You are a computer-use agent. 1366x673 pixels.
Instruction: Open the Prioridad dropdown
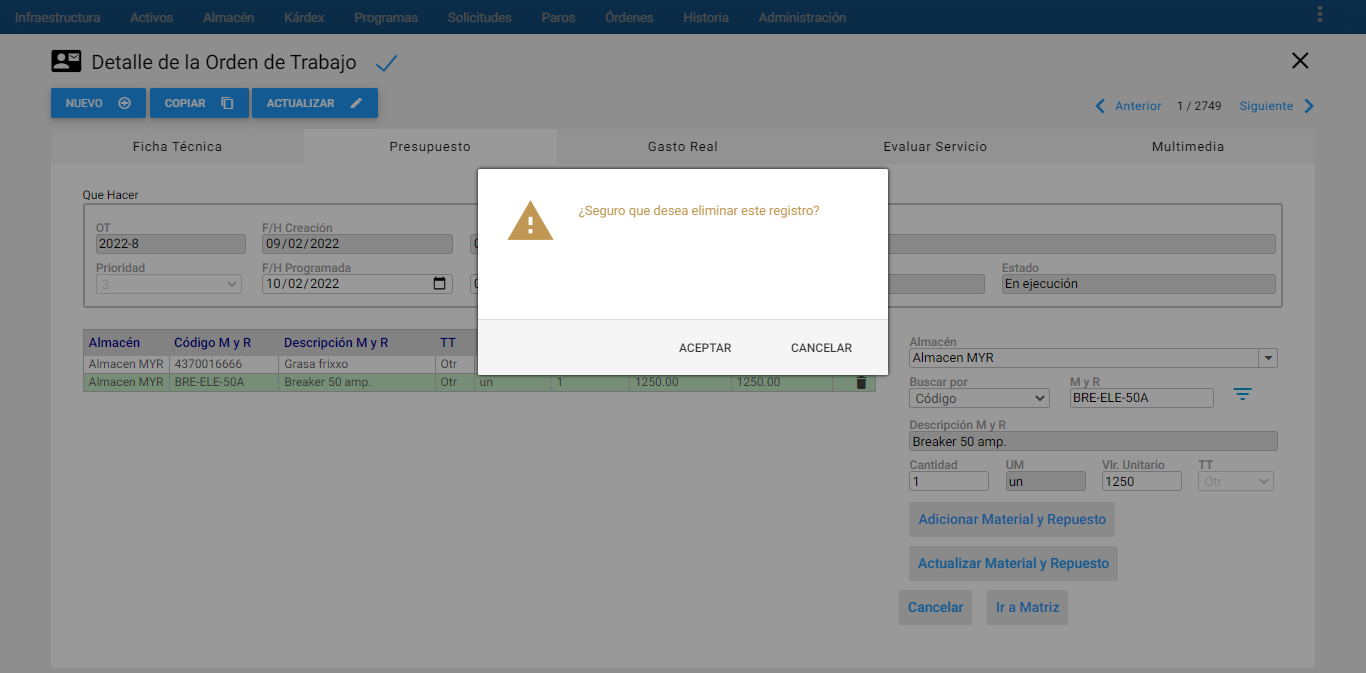[169, 284]
